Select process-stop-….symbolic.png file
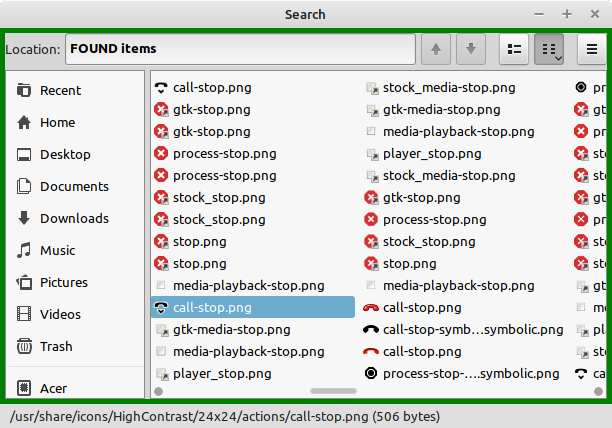Screen dimensions: 612x428 coord(461,374)
